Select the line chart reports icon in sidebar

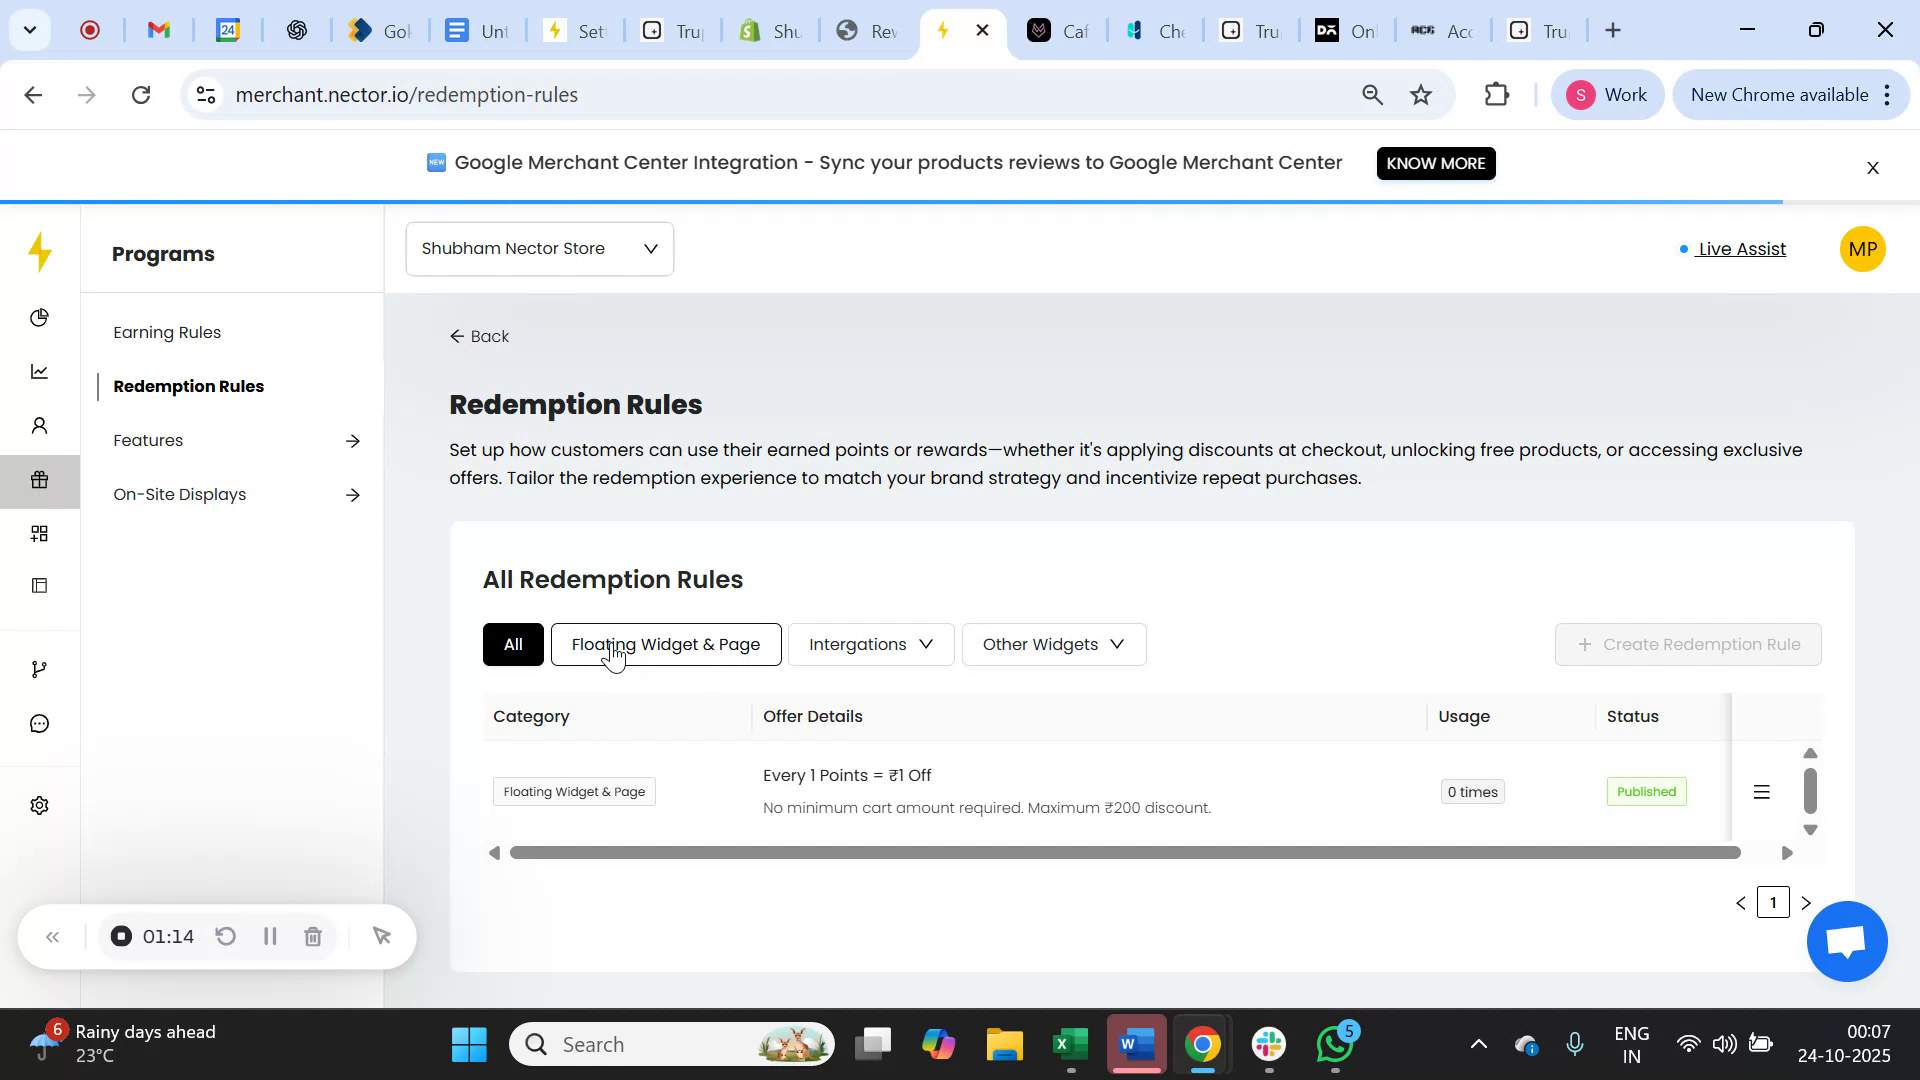tap(39, 371)
